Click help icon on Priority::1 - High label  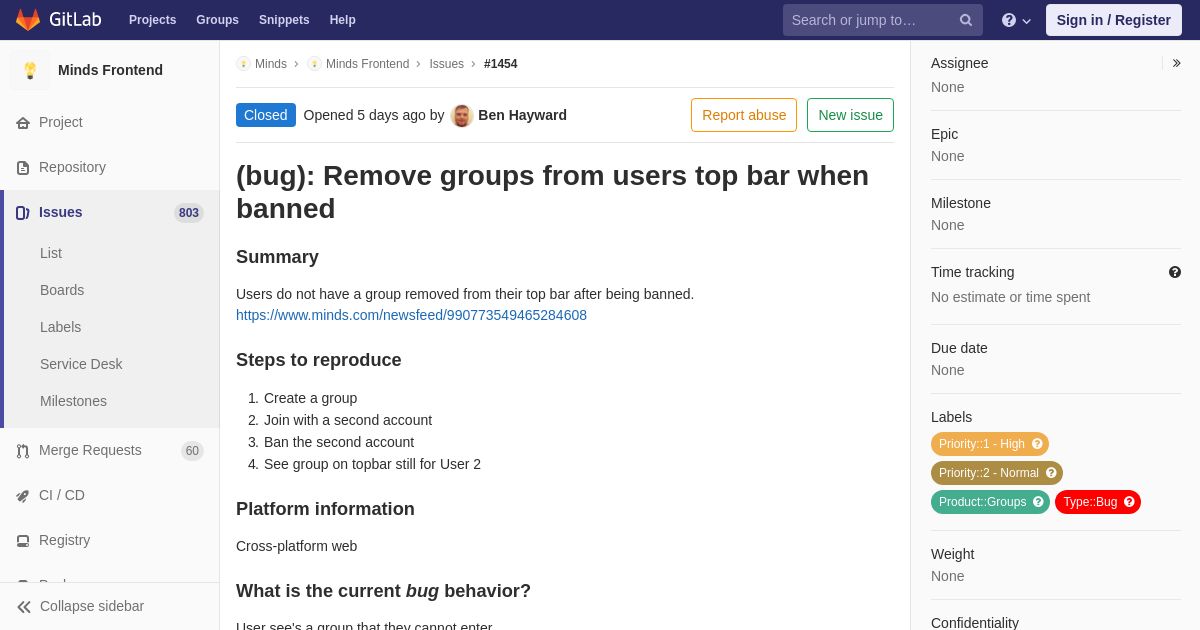tap(1037, 444)
